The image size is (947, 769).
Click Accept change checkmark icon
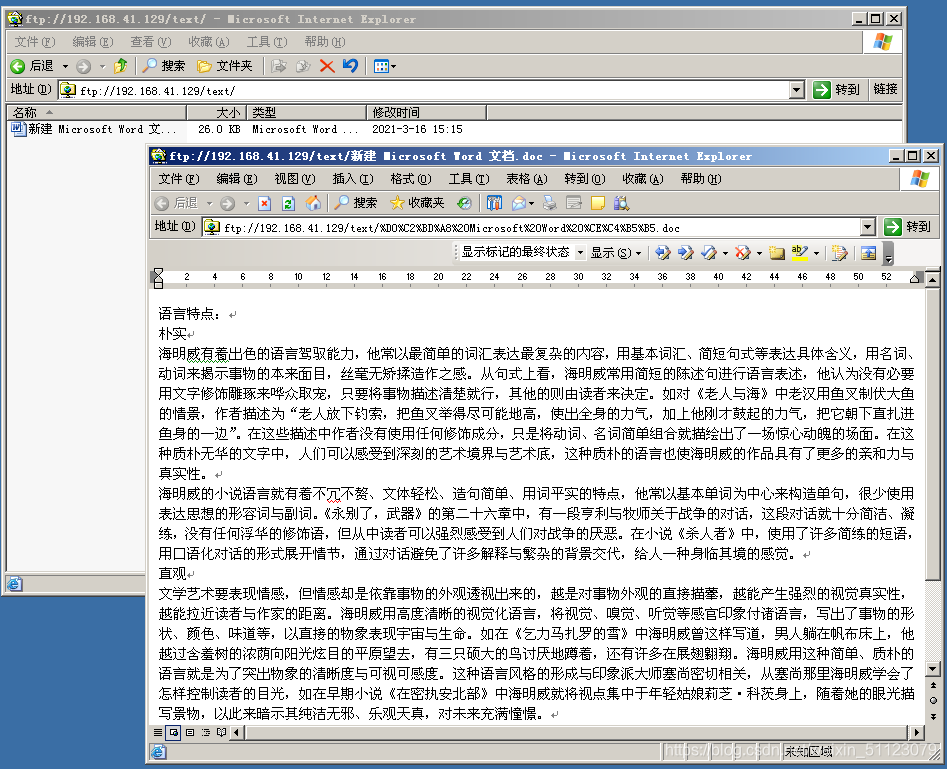click(x=709, y=253)
